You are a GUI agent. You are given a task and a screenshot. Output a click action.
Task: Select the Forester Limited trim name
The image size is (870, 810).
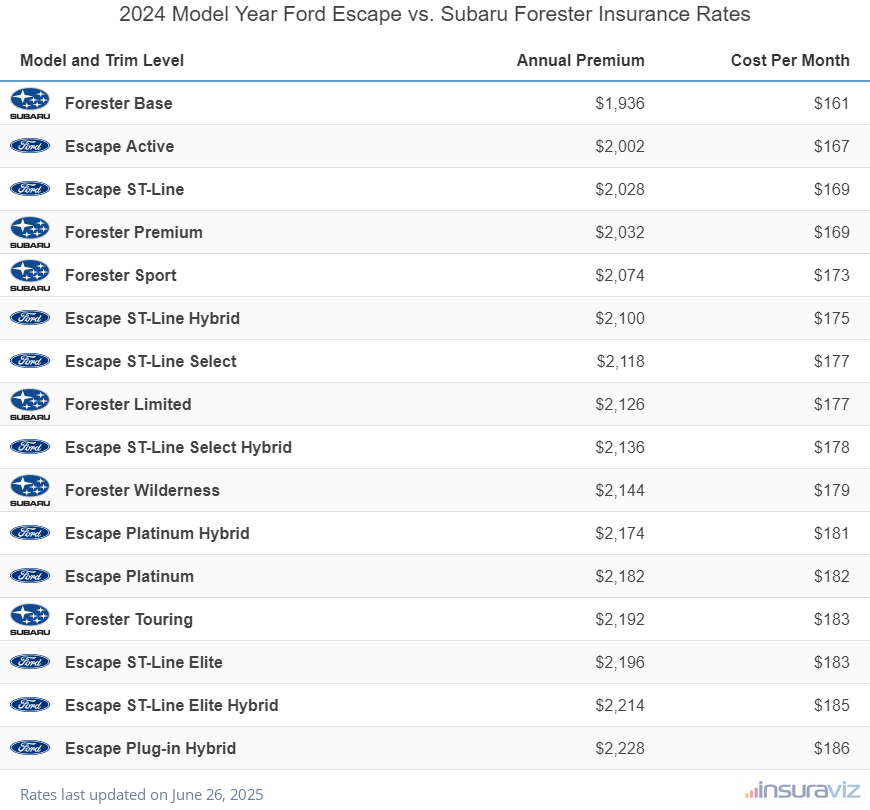coord(128,404)
